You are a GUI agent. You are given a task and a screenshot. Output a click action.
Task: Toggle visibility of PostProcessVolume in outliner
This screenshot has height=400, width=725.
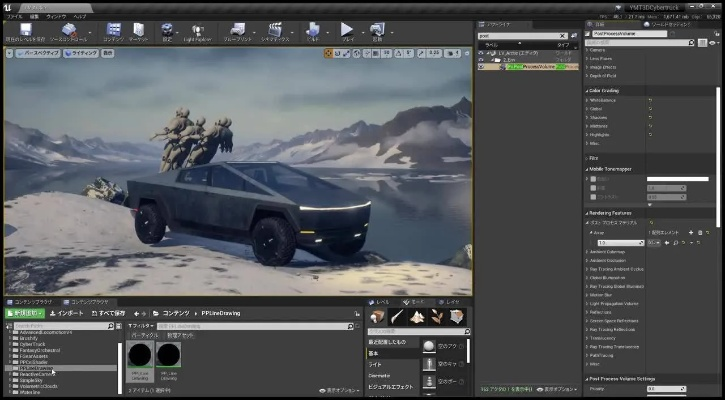pyautogui.click(x=480, y=67)
